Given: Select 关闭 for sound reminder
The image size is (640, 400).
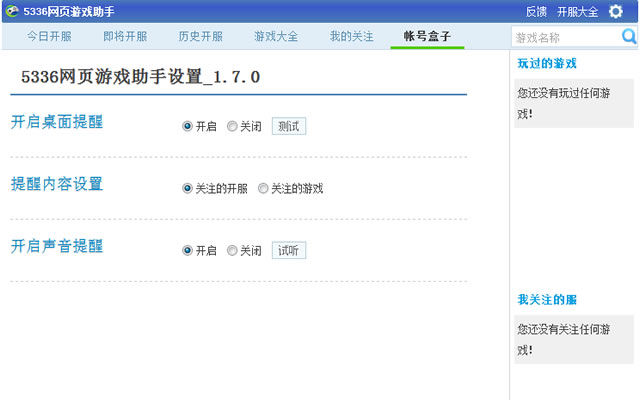Looking at the screenshot, I should [232, 250].
